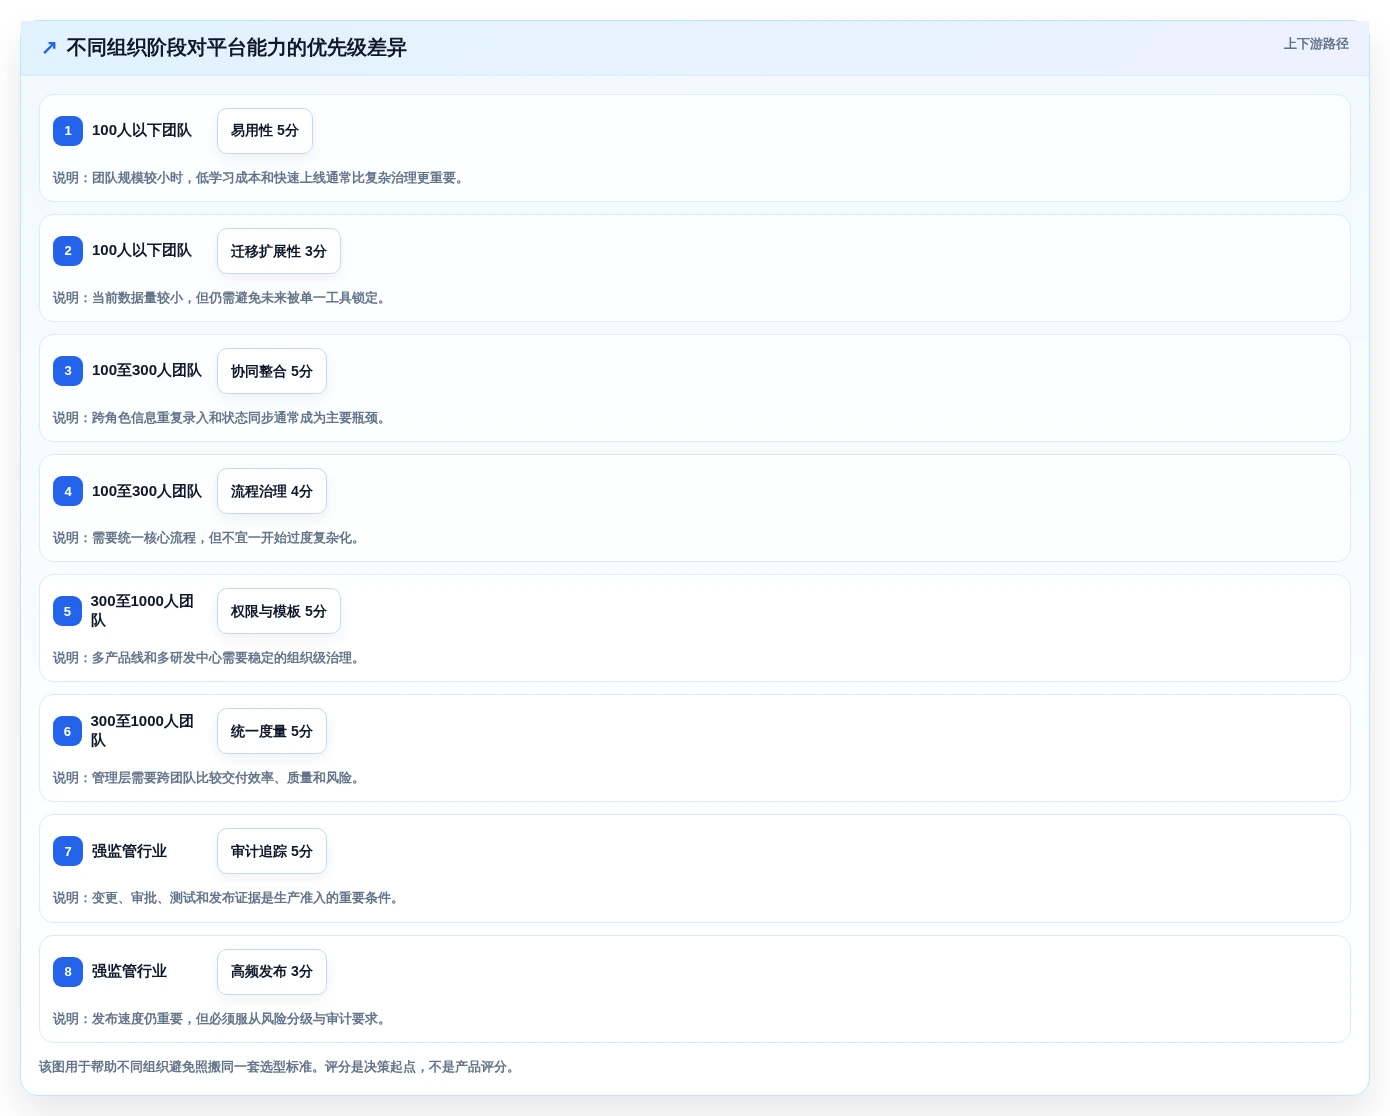Select the number 1 badge
The image size is (1390, 1116).
coord(68,131)
